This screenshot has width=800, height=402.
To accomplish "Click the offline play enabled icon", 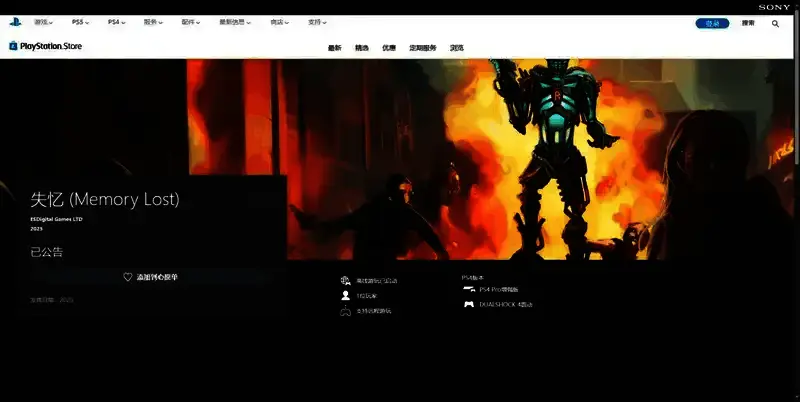I will (345, 281).
